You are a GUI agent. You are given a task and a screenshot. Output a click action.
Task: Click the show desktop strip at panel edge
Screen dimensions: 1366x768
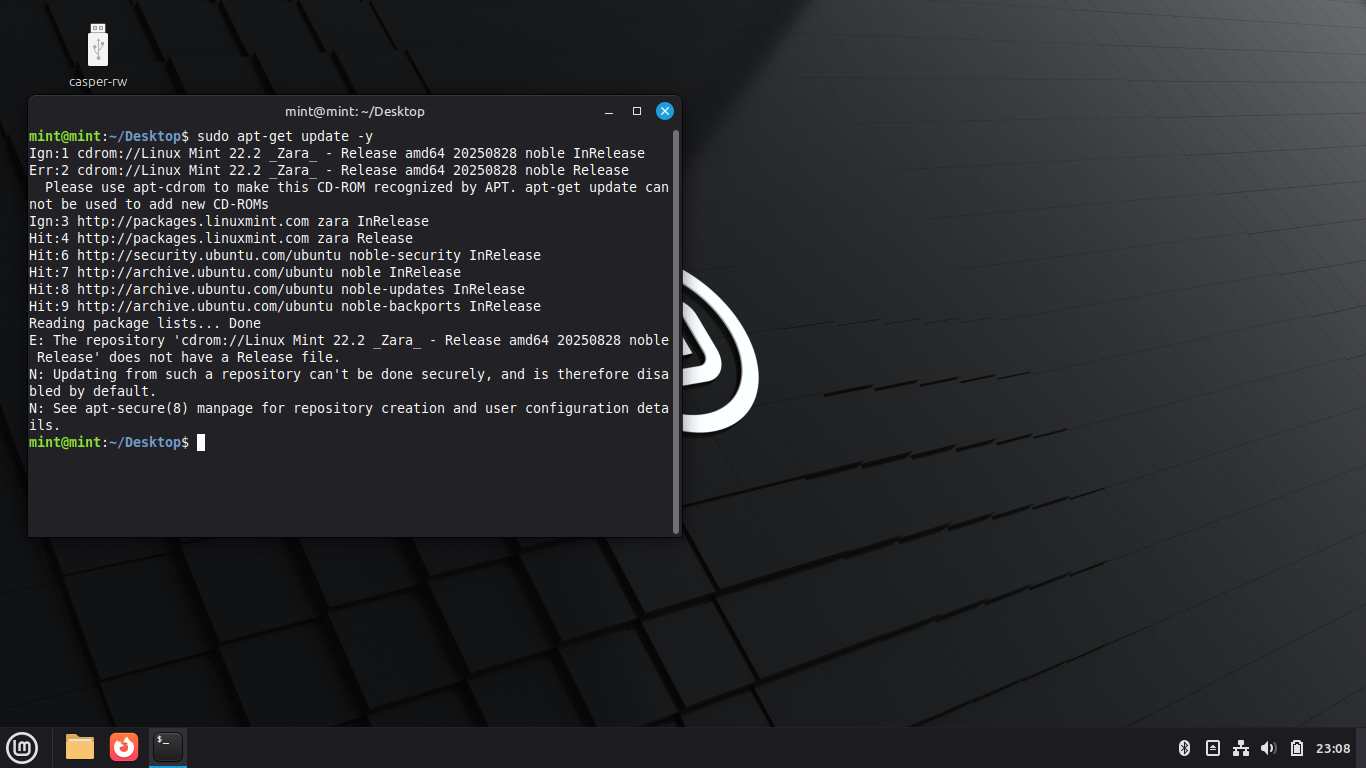pos(1362,748)
